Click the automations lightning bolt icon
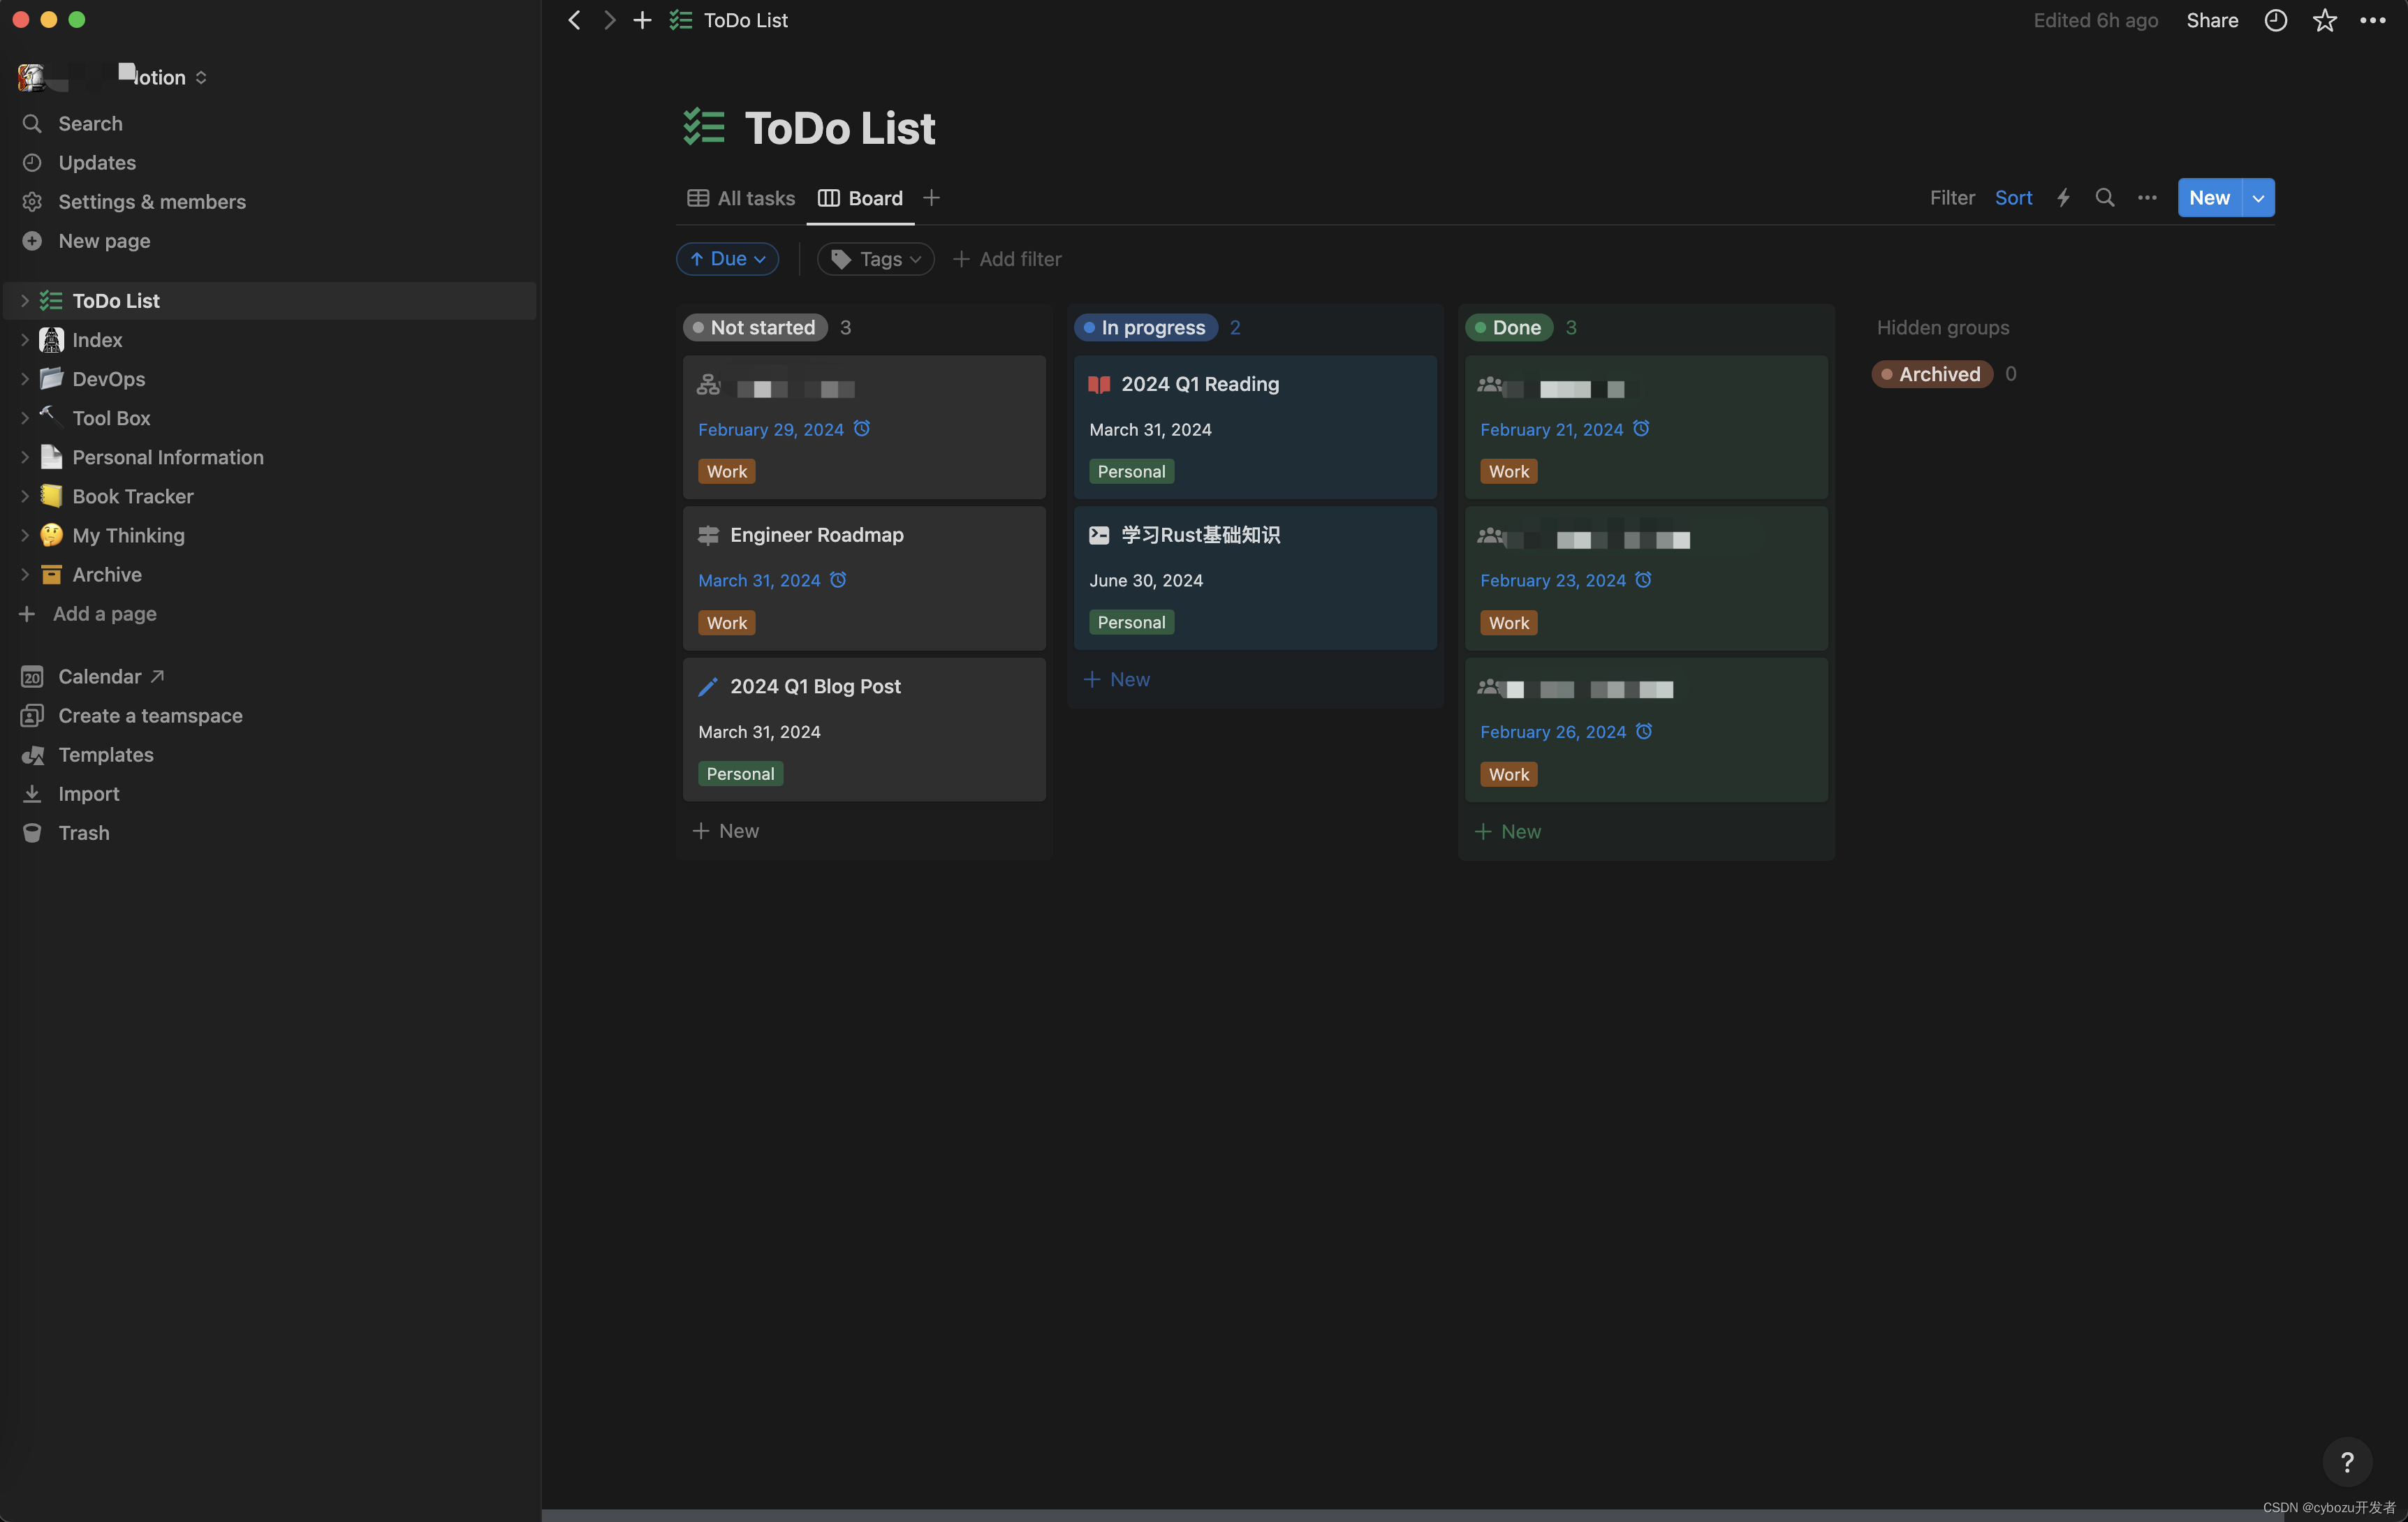The width and height of the screenshot is (2408, 1522). pos(2062,198)
